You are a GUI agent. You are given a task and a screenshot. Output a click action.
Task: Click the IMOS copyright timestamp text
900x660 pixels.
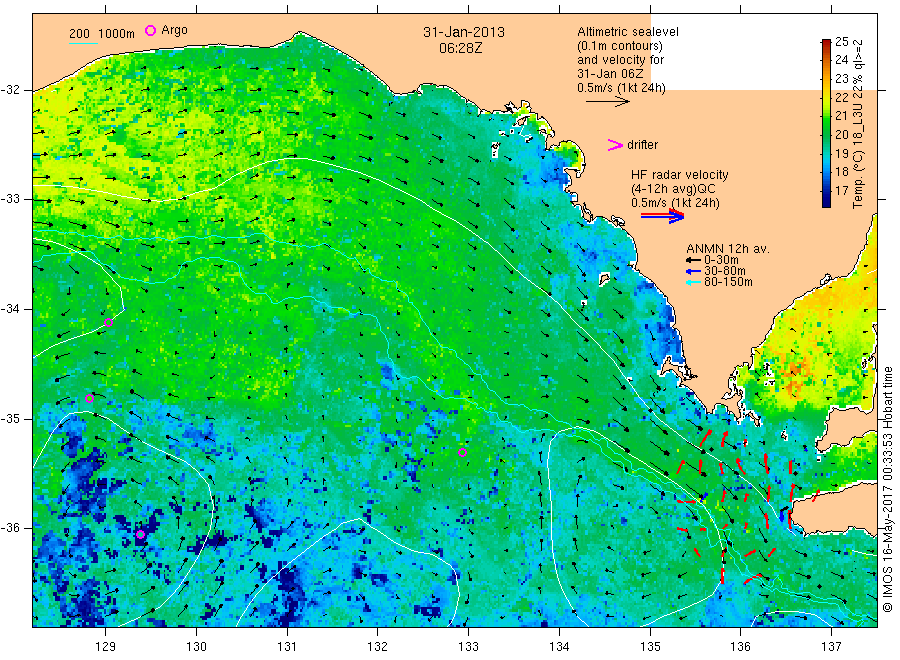click(887, 490)
